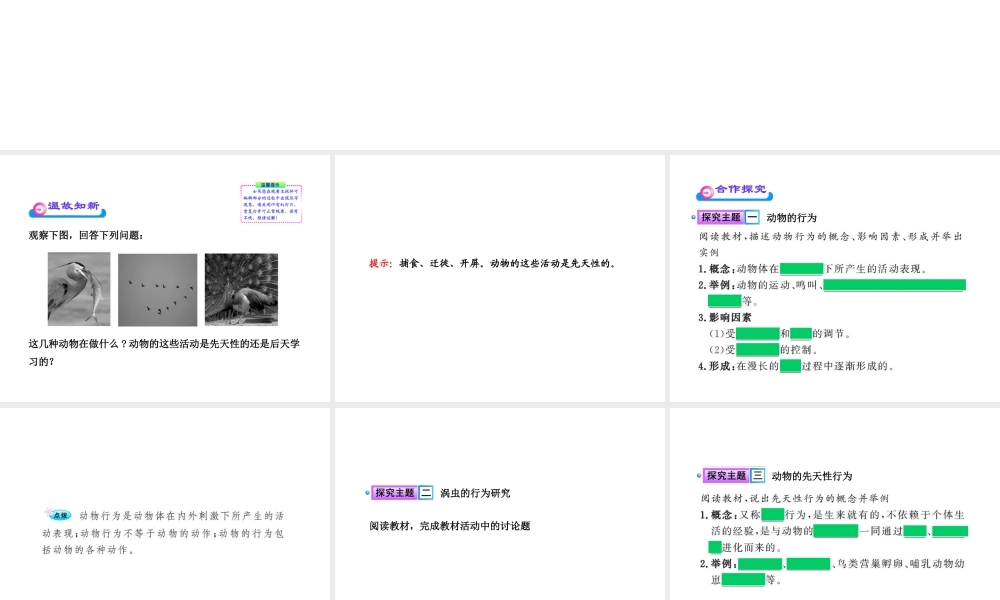The image size is (1000, 600).
Task: Click the line 阅读教材，完成教材活动中的讨论题
Action: pyautogui.click(x=450, y=526)
